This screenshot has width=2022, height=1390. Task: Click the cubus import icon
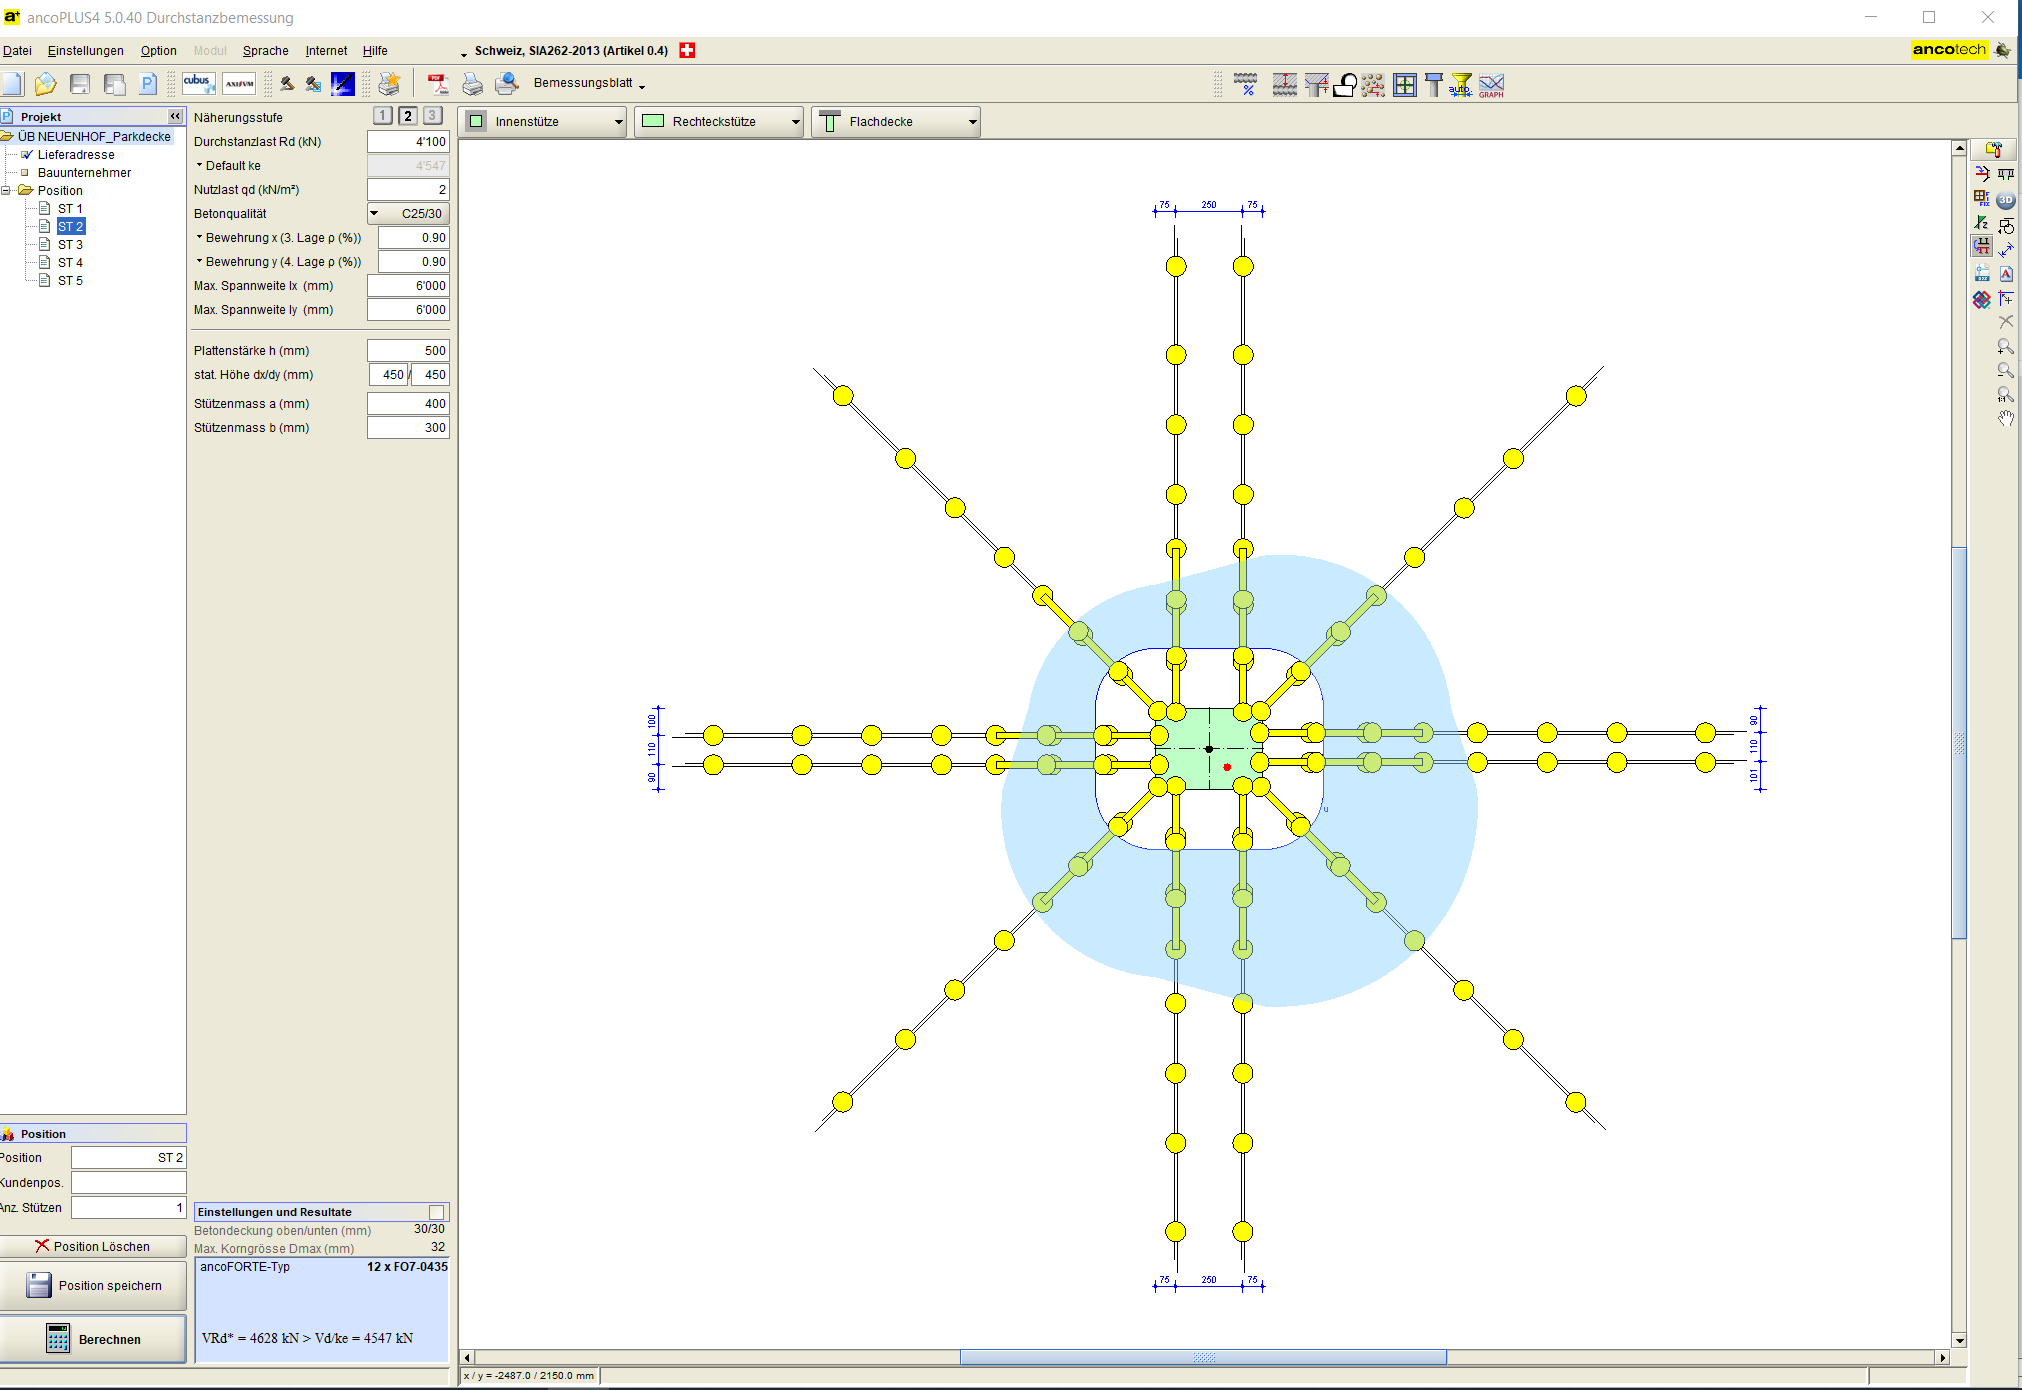(198, 83)
